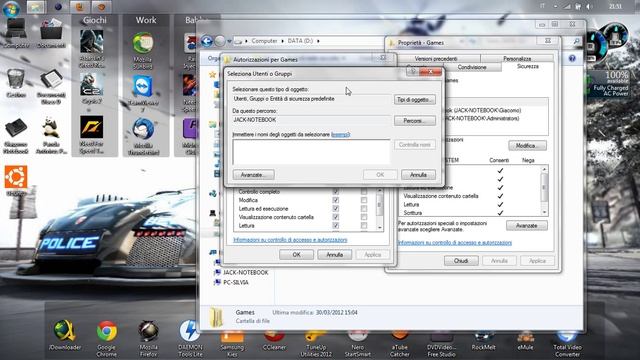
Task: Open access control info link in Autorizzazioni
Action: click(290, 240)
